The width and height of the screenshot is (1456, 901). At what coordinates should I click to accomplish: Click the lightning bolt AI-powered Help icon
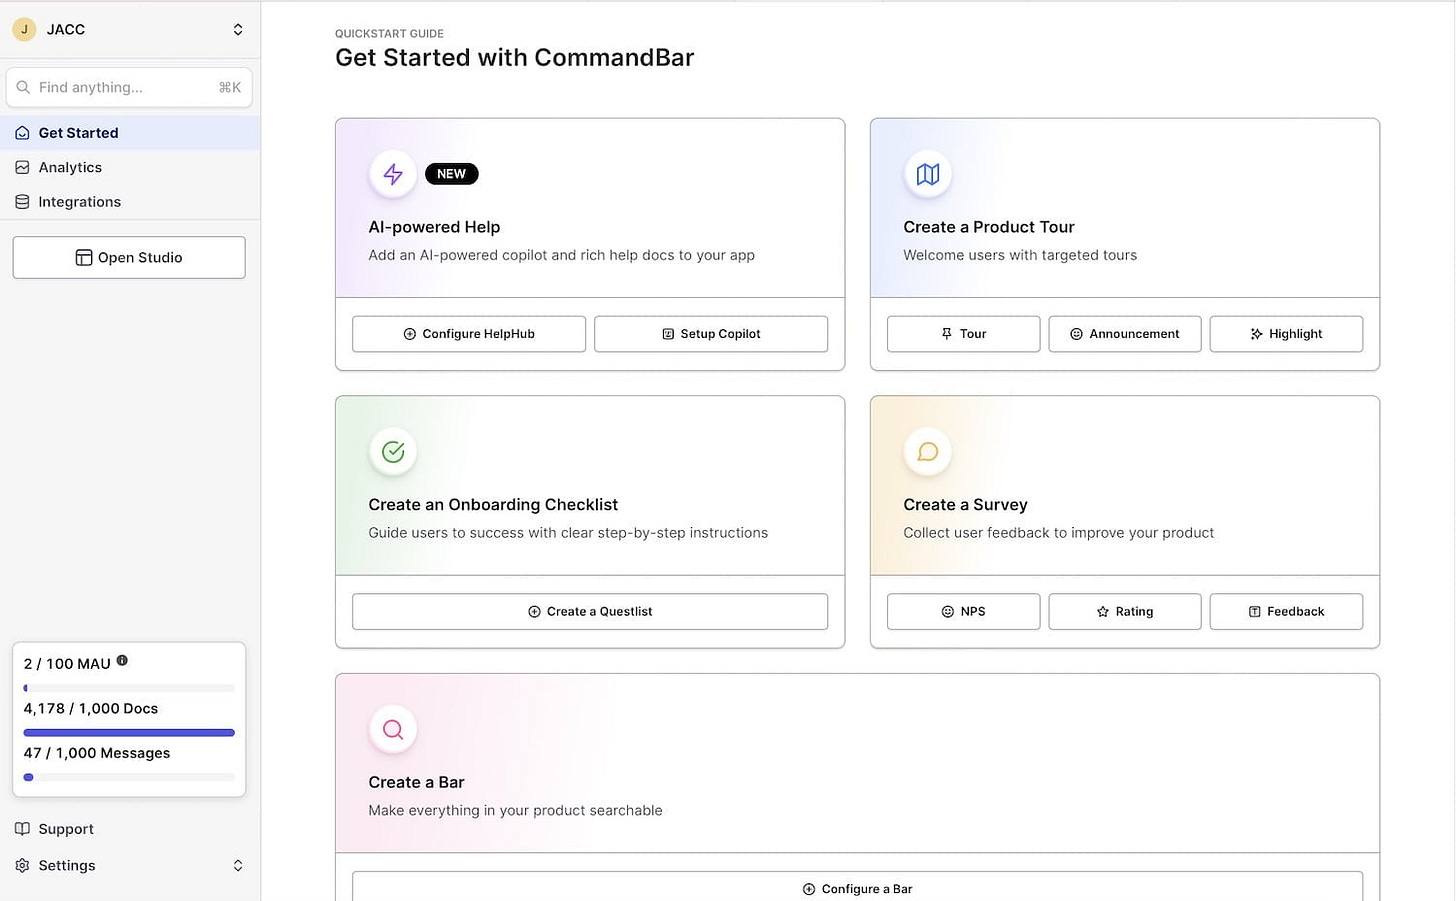point(393,174)
